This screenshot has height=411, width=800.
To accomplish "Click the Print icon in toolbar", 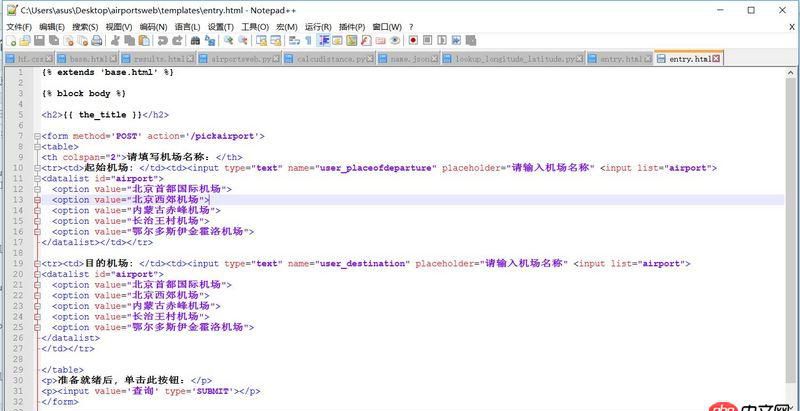I will 96,41.
